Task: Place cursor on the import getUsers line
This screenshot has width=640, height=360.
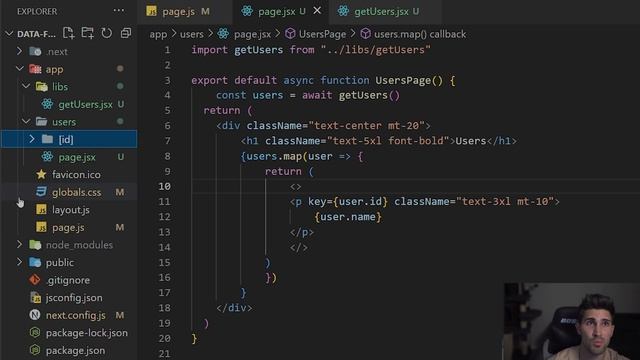Action: pyautogui.click(x=311, y=50)
